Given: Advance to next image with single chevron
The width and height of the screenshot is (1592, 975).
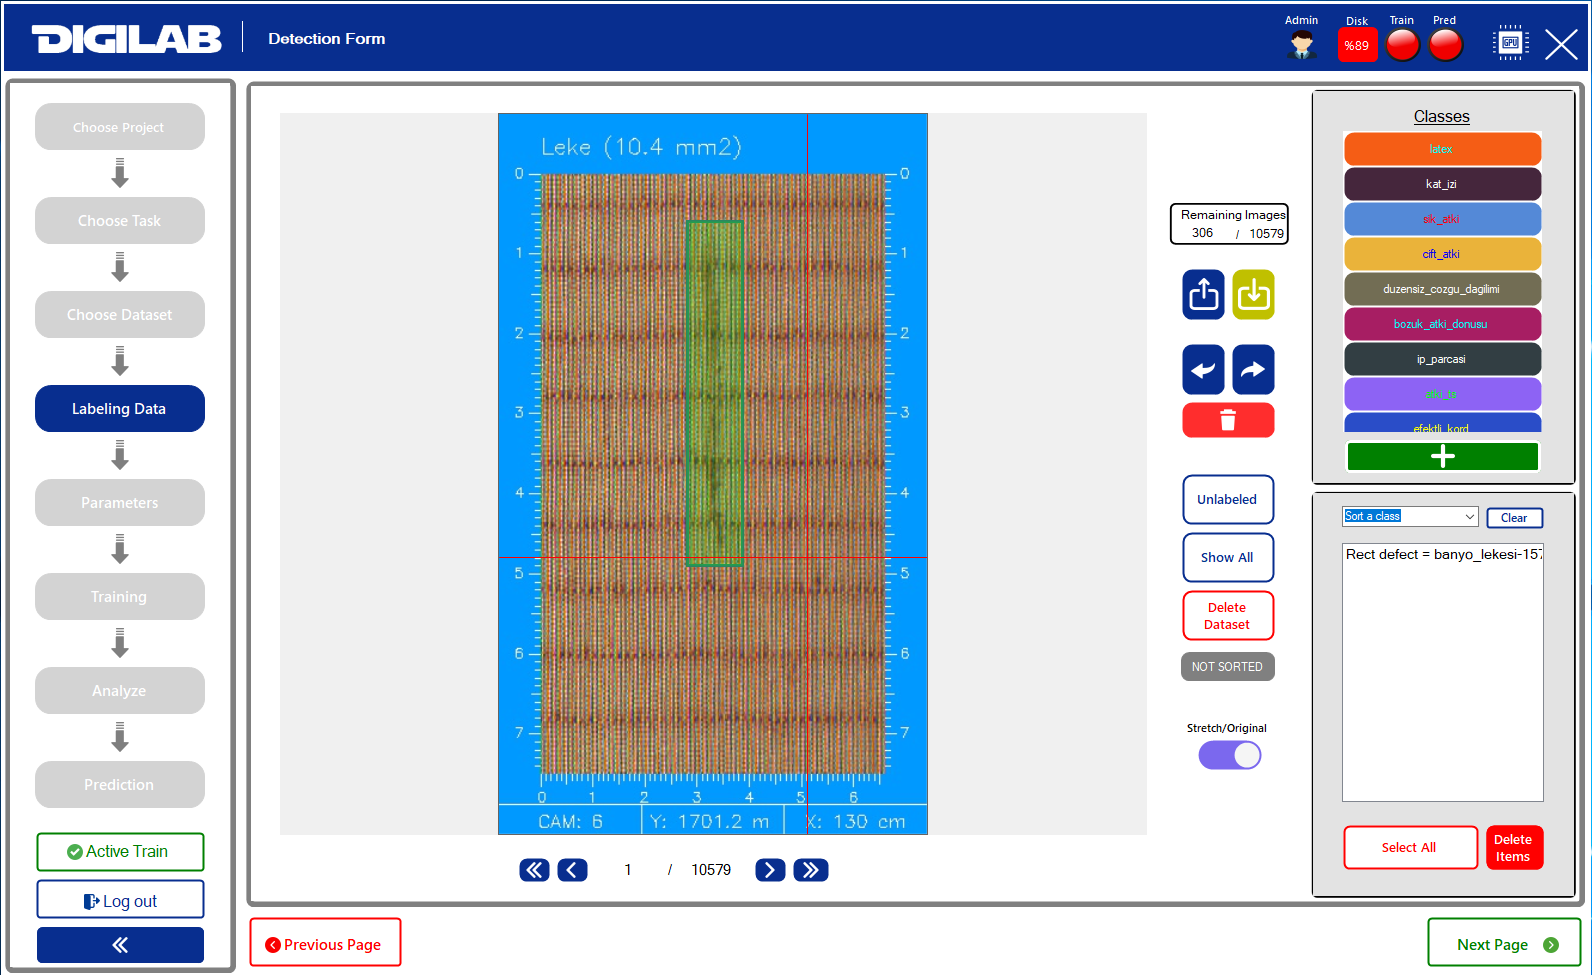Looking at the screenshot, I should coord(769,870).
